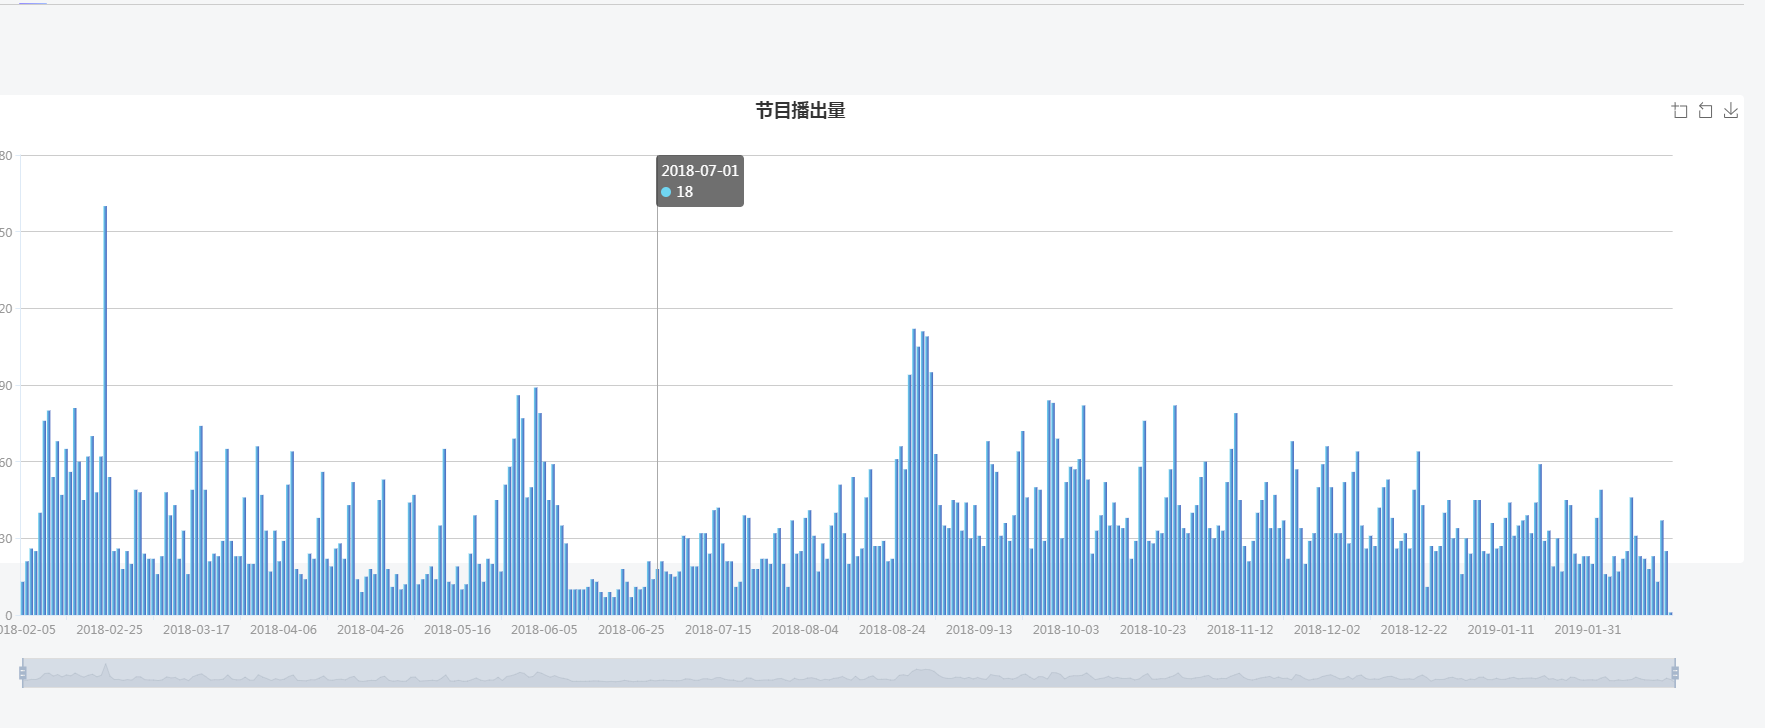Click the middle of the data zoom range bar
The width and height of the screenshot is (1765, 728).
click(x=848, y=673)
